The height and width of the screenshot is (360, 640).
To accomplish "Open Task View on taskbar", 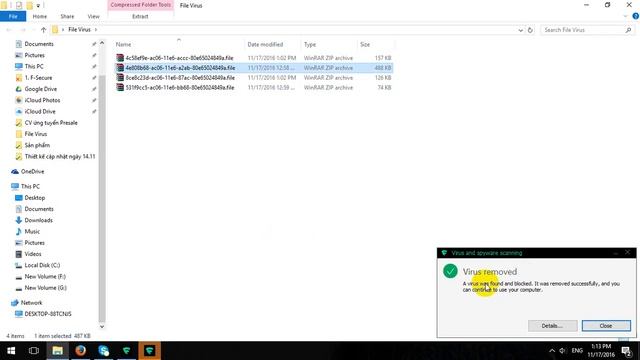I will click(34, 351).
